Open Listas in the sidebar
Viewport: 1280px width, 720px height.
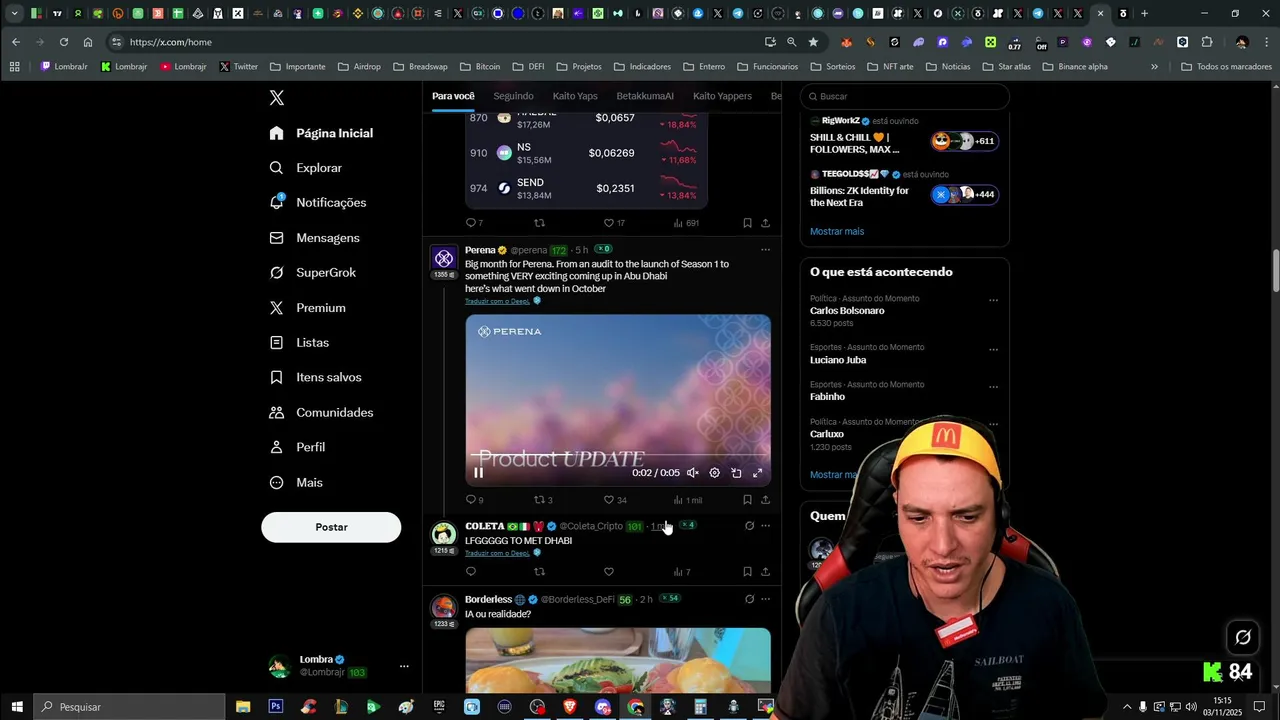[x=299, y=342]
